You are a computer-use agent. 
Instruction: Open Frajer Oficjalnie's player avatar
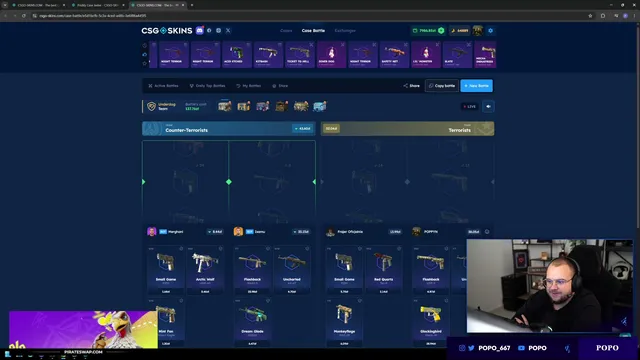[x=330, y=231]
